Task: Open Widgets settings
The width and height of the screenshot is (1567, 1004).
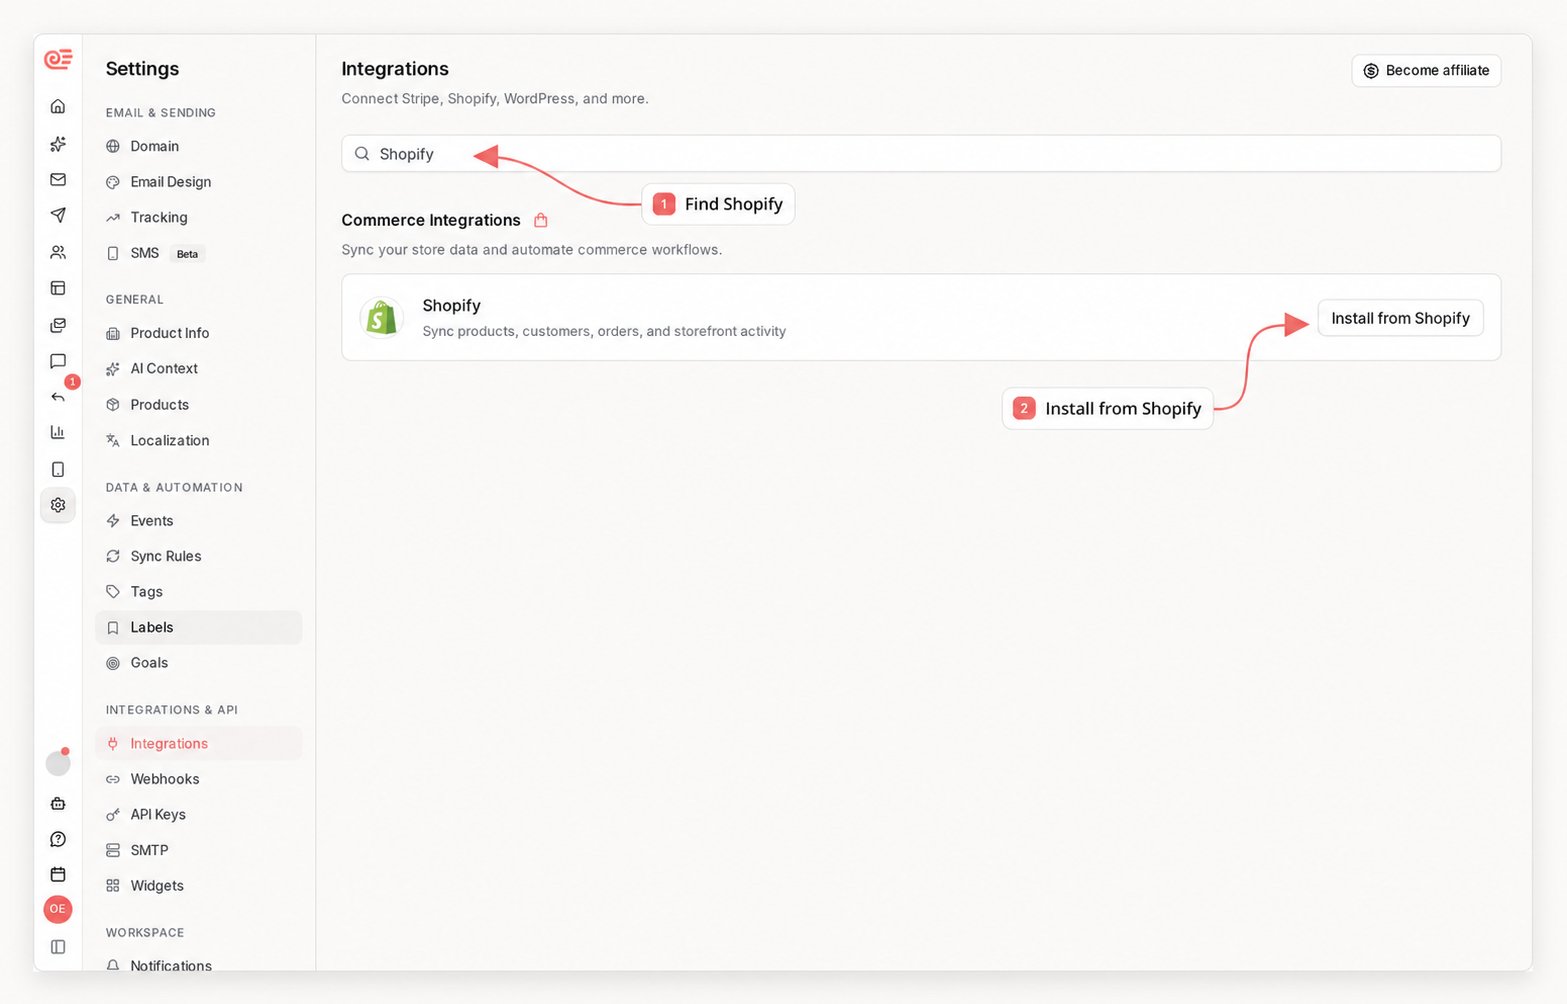Action: pyautogui.click(x=199, y=886)
